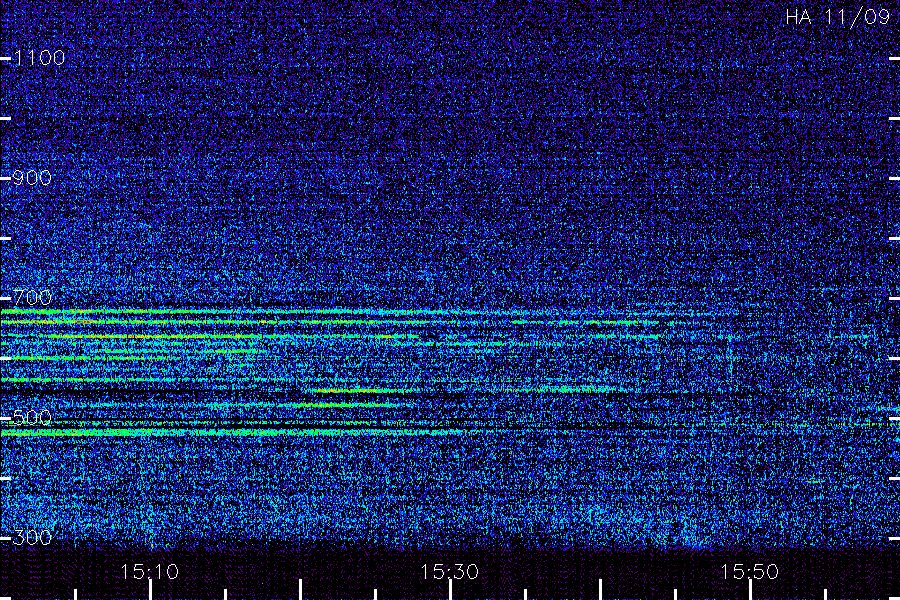Click the 300 frequency axis label

click(x=32, y=537)
